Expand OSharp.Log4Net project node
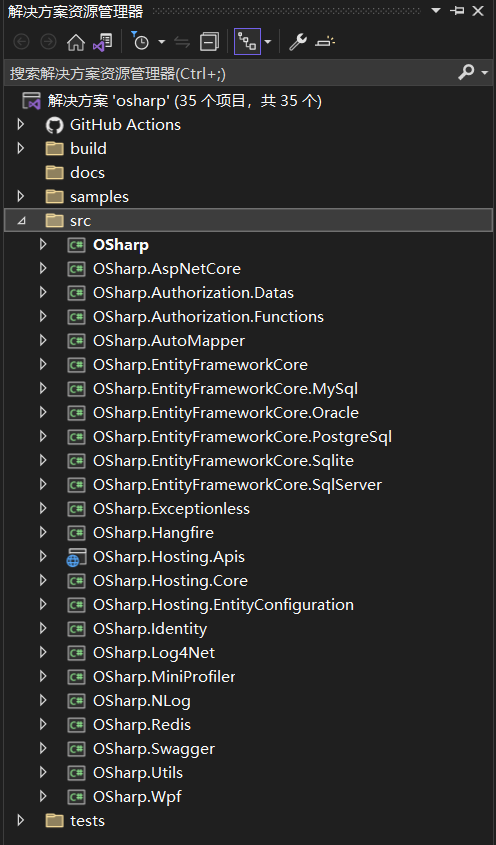The image size is (496, 845). 43,652
